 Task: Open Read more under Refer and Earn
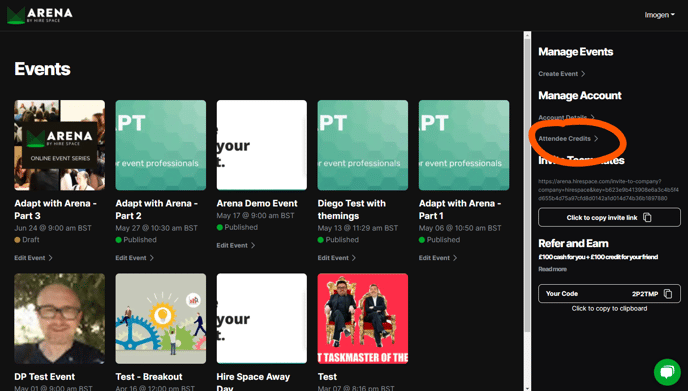pos(552,269)
